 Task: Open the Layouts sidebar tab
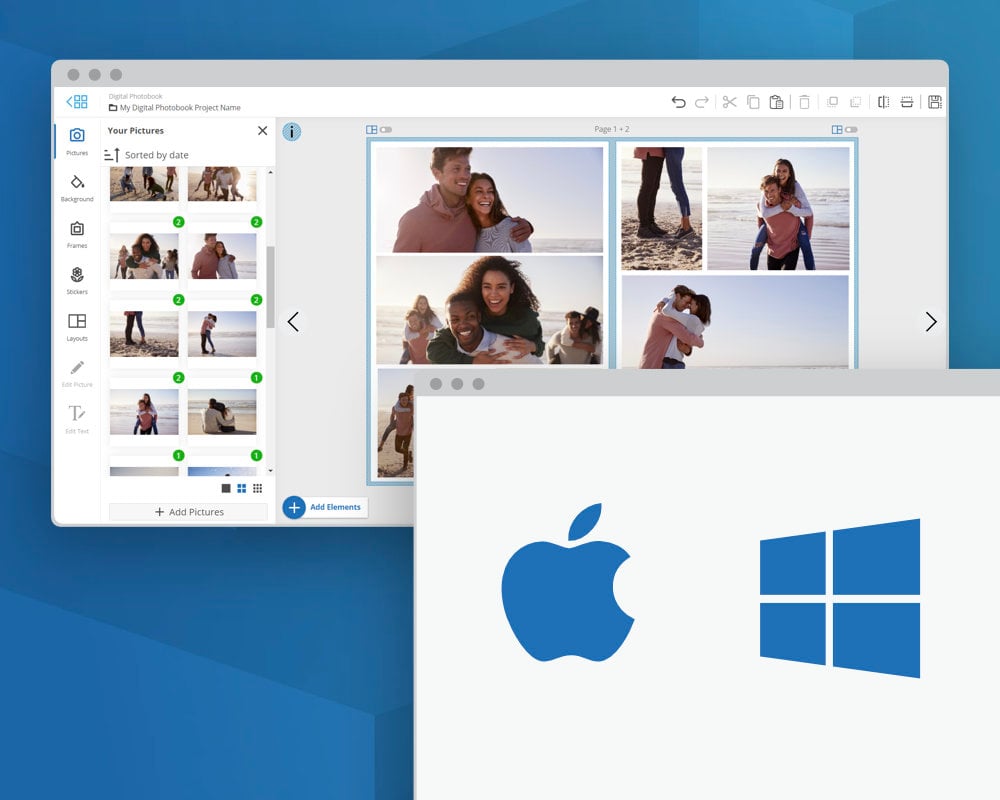pyautogui.click(x=77, y=327)
